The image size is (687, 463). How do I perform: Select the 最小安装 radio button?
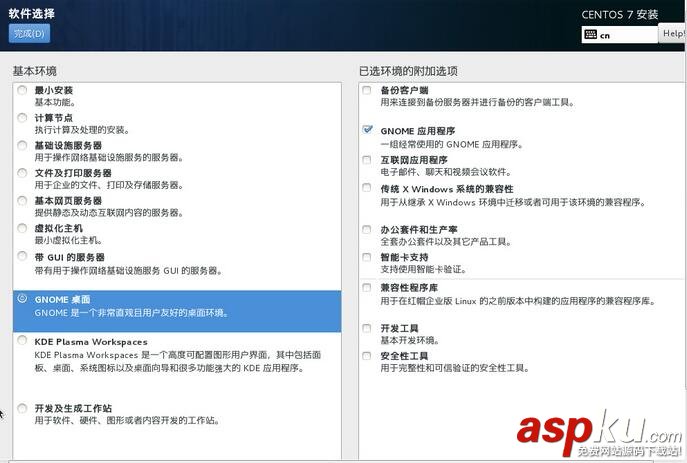tap(22, 90)
